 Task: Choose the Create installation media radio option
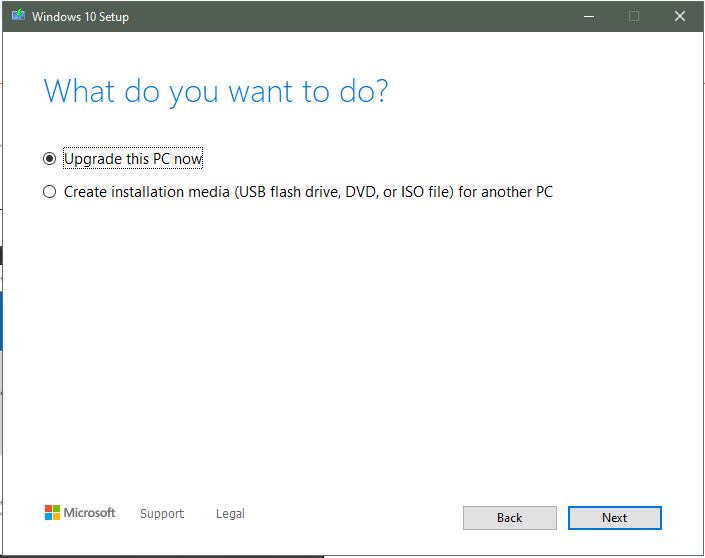[49, 192]
